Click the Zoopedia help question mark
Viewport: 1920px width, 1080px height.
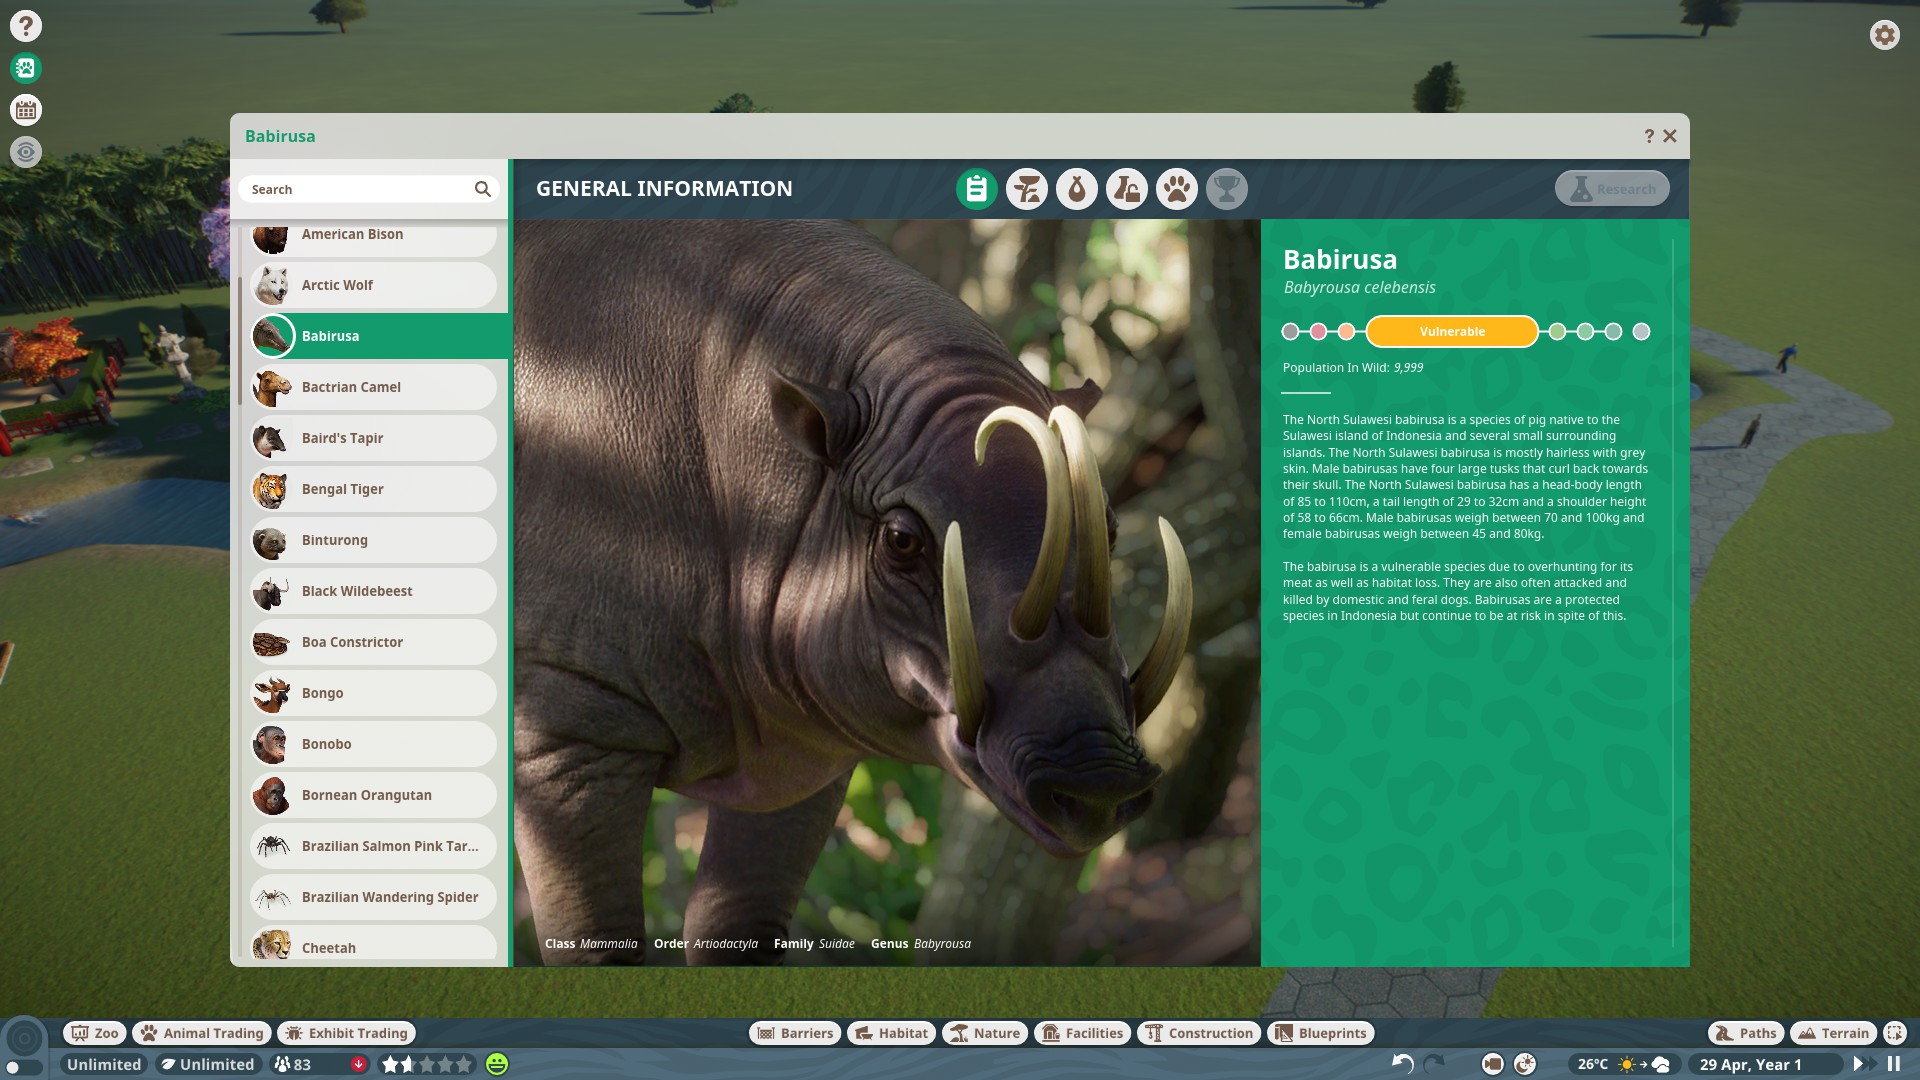1649,136
